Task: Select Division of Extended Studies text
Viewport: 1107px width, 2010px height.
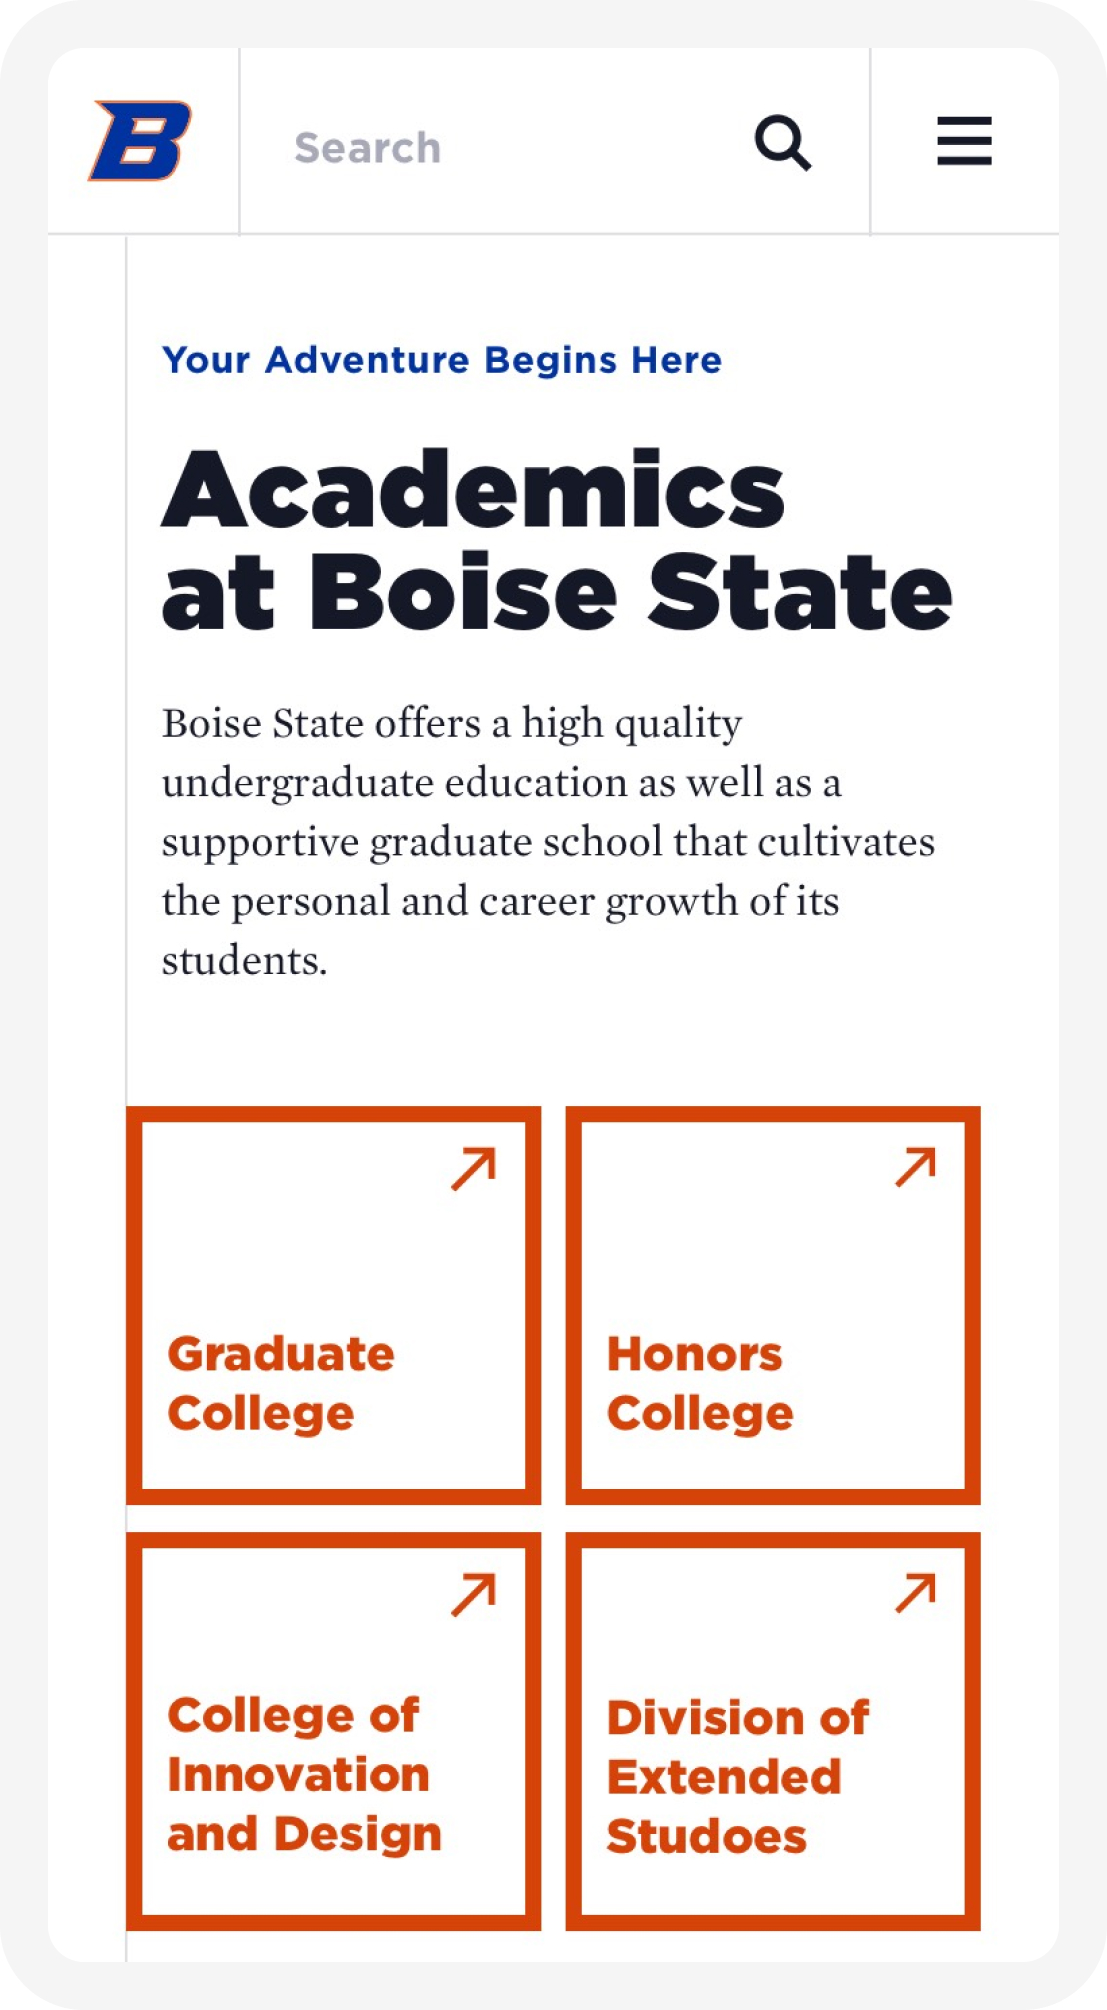Action: (x=738, y=1777)
